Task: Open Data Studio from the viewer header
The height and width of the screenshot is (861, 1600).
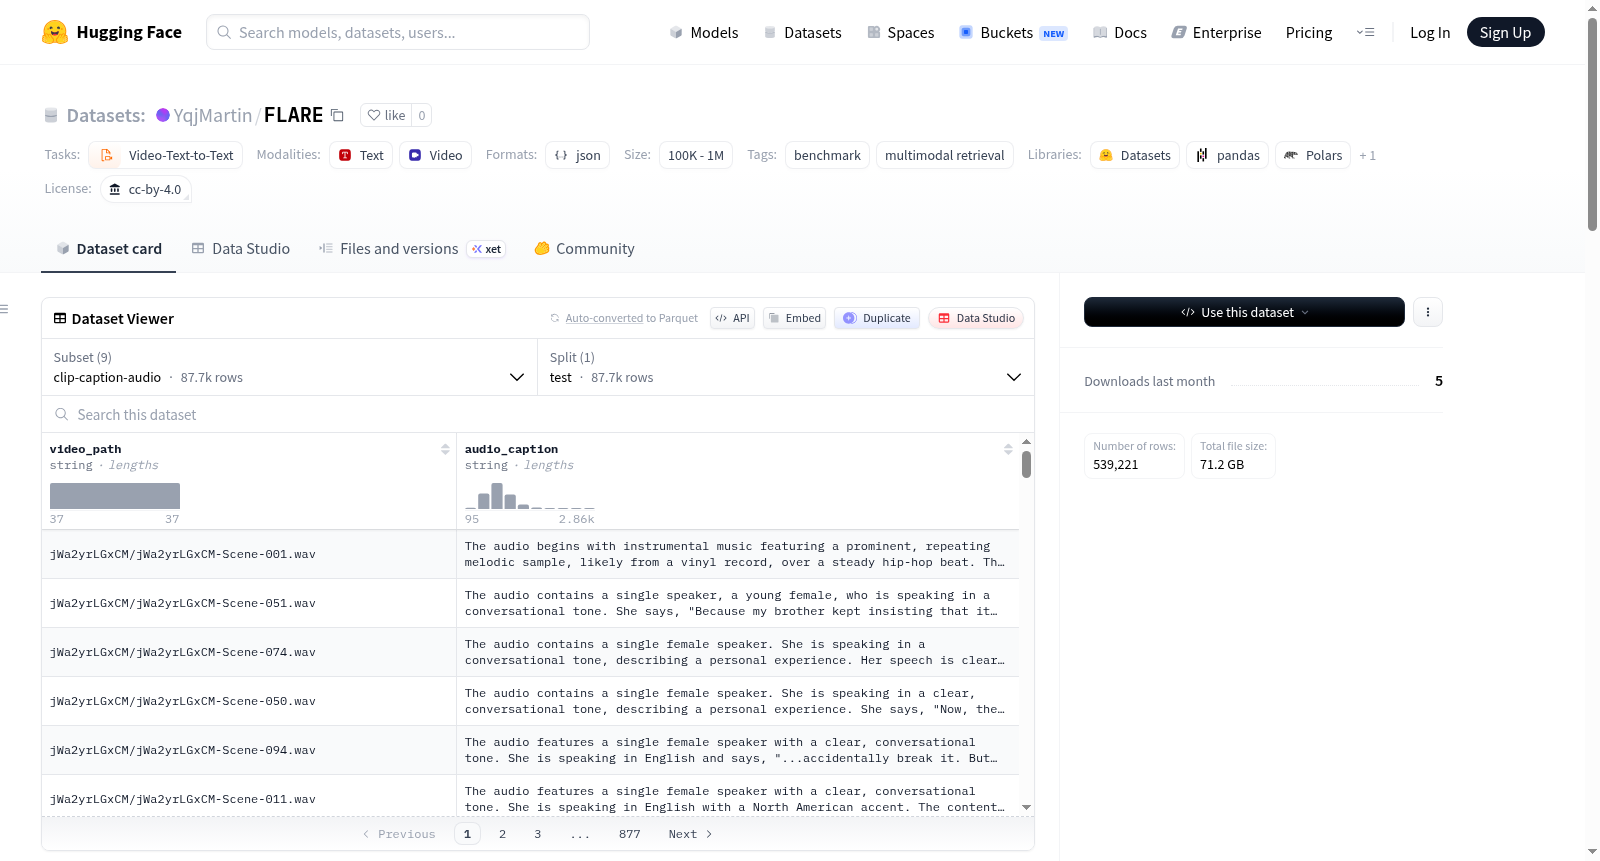Action: click(x=976, y=318)
